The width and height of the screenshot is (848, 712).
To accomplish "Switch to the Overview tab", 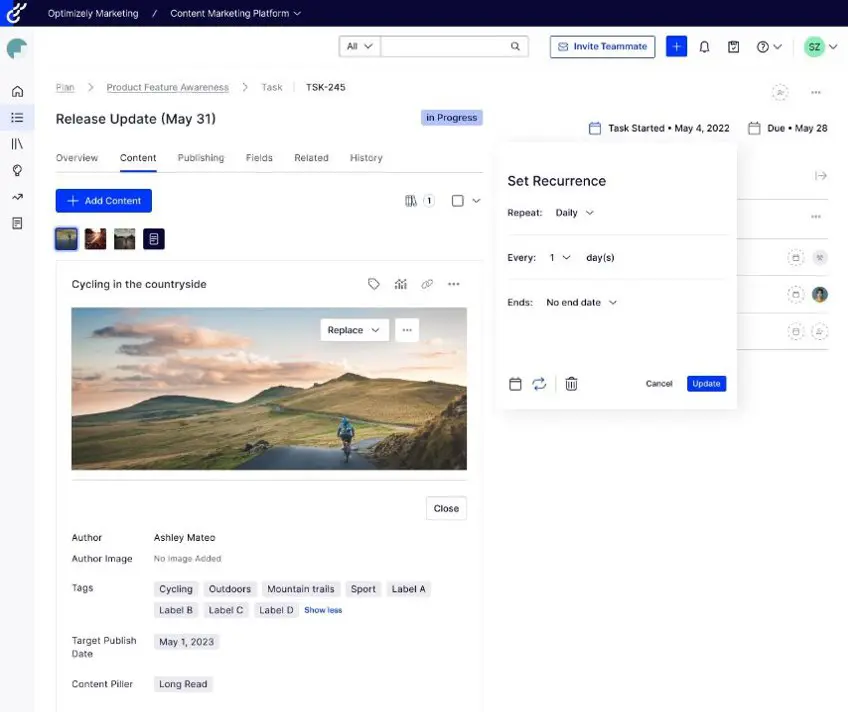I will (77, 158).
